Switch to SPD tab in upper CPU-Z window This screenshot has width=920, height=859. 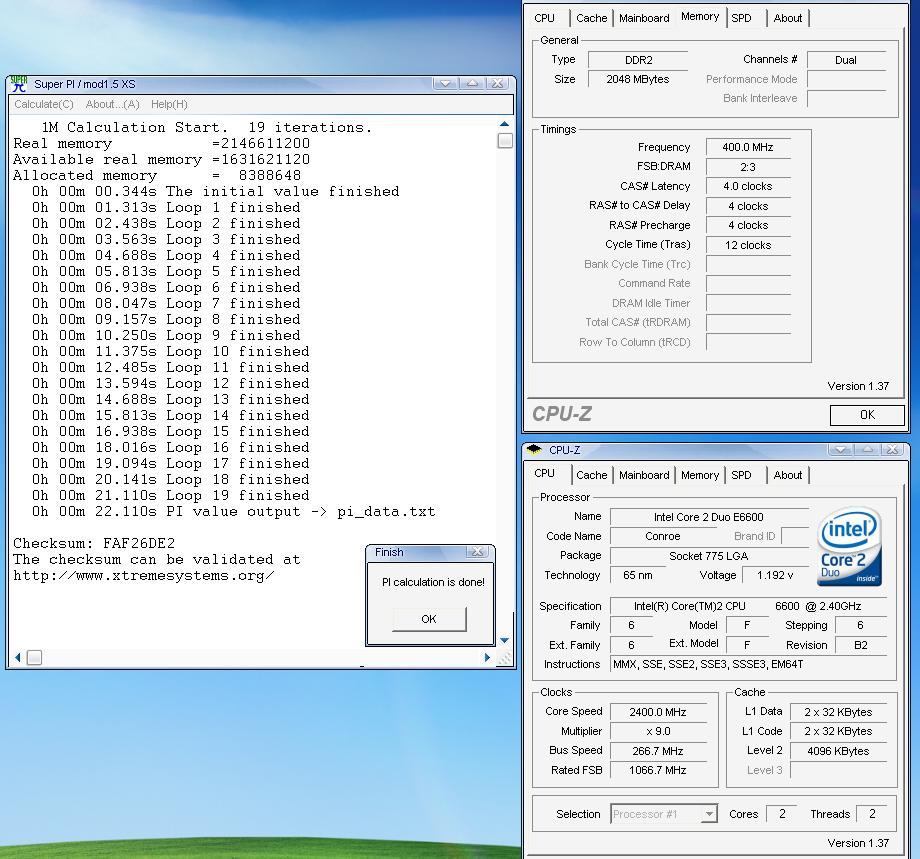741,18
